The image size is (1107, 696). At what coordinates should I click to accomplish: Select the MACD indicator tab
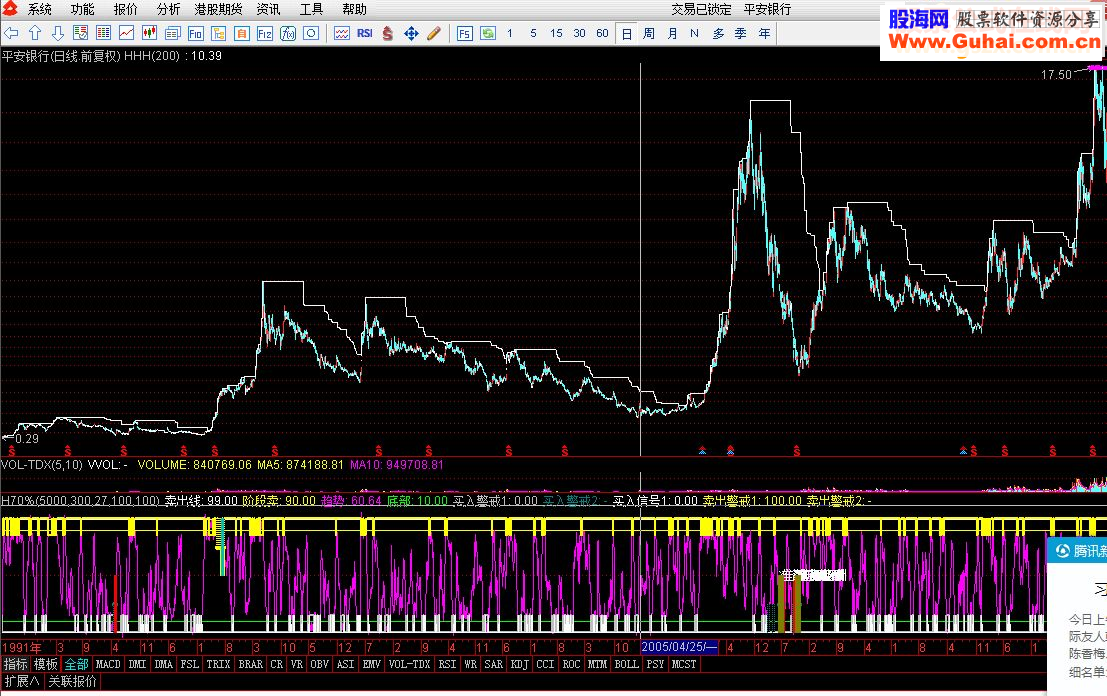pos(108,664)
